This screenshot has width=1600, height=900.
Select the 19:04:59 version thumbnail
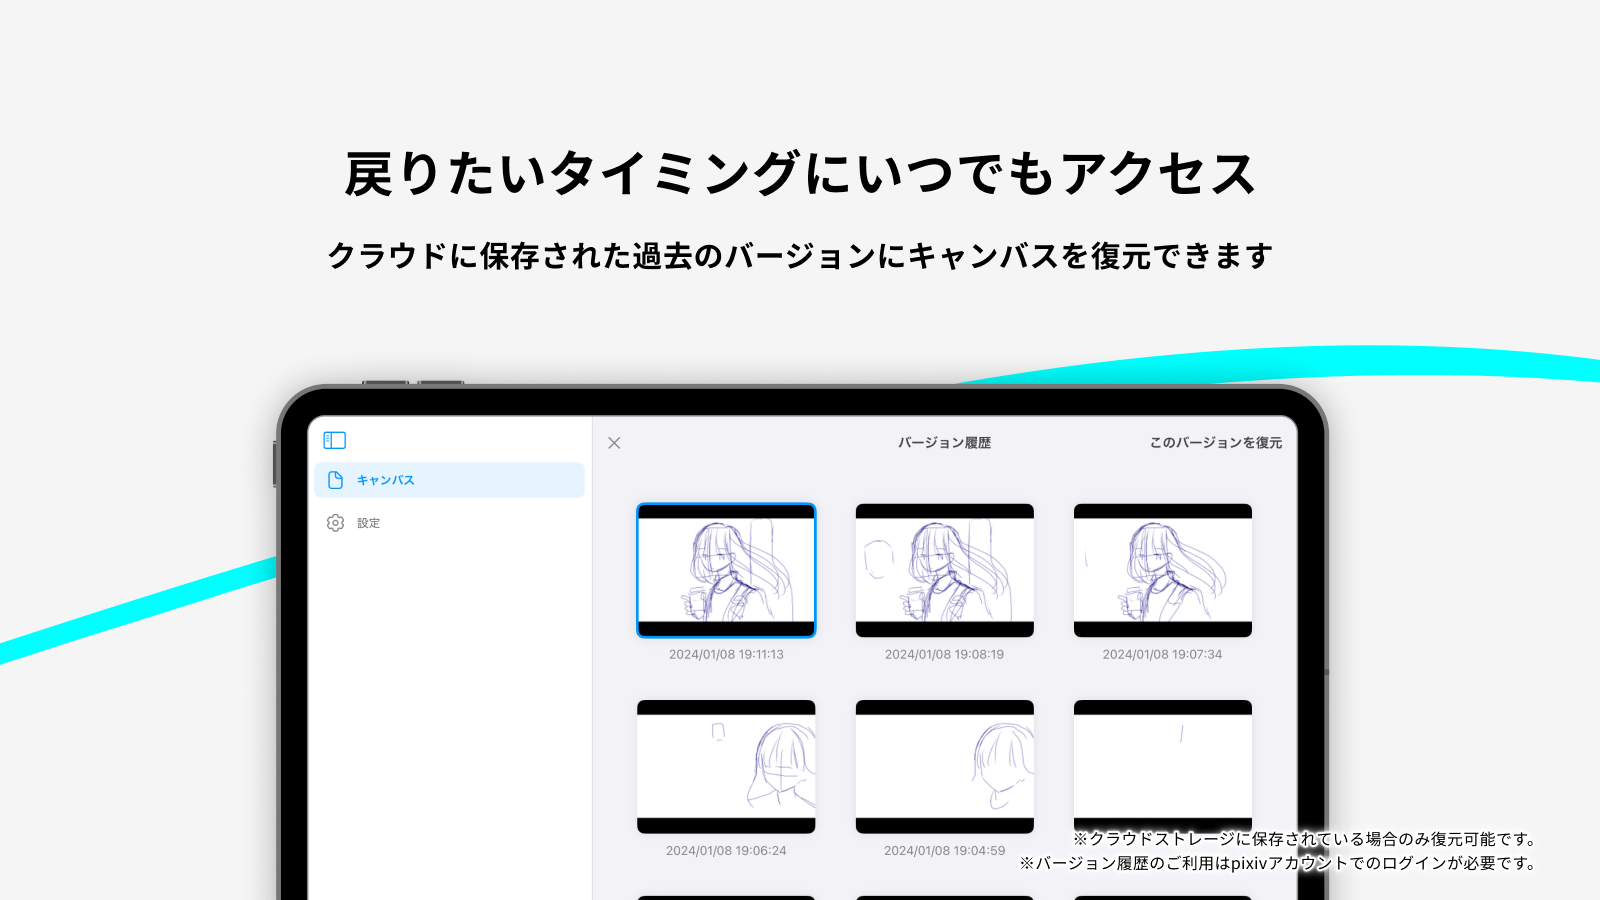click(944, 767)
